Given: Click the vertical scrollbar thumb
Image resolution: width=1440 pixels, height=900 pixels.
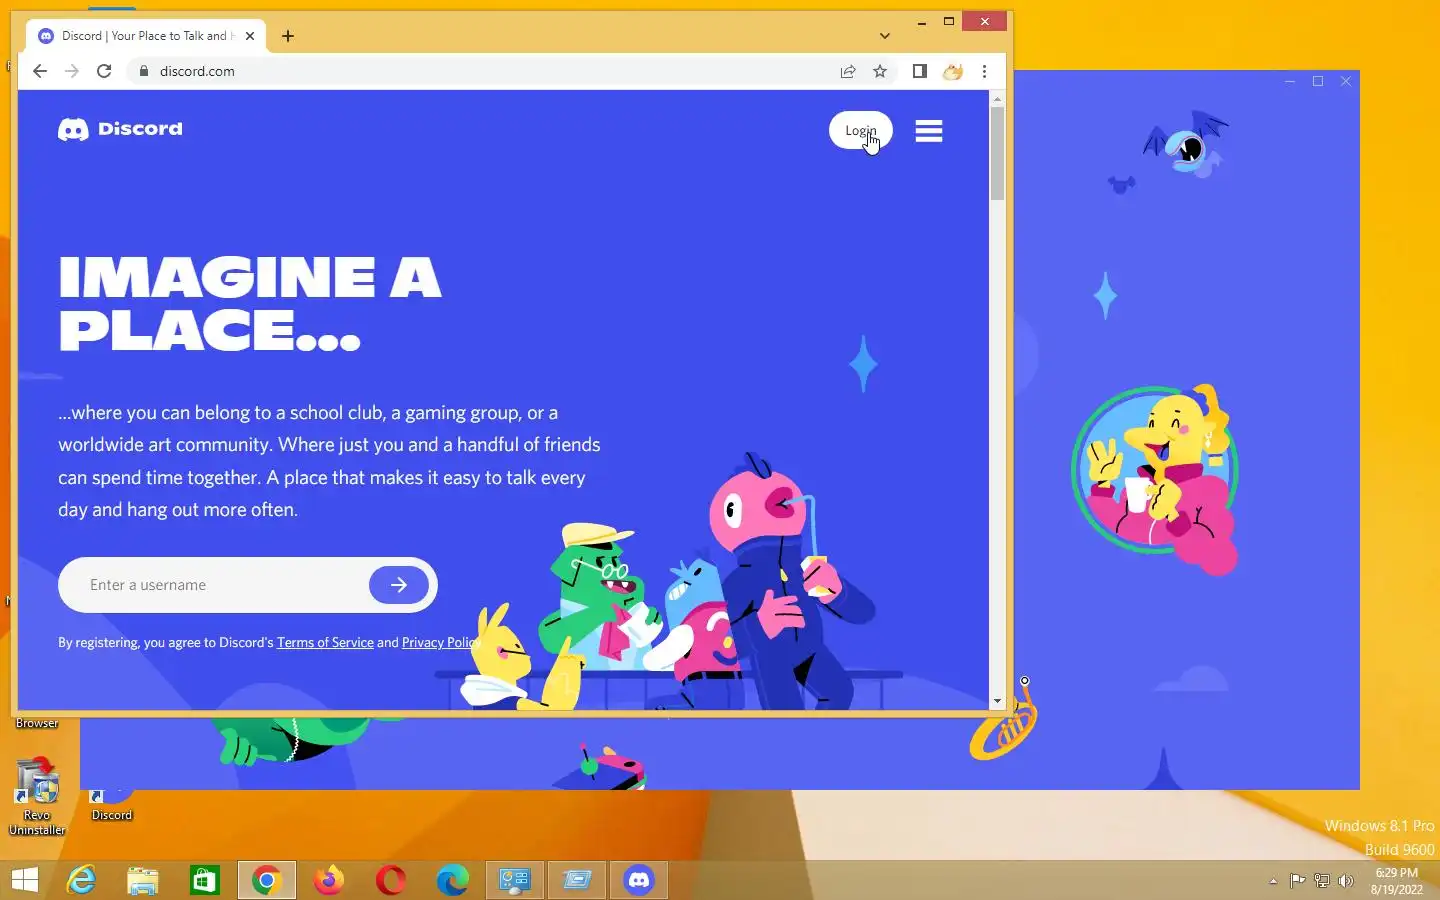Looking at the screenshot, I should 997,153.
